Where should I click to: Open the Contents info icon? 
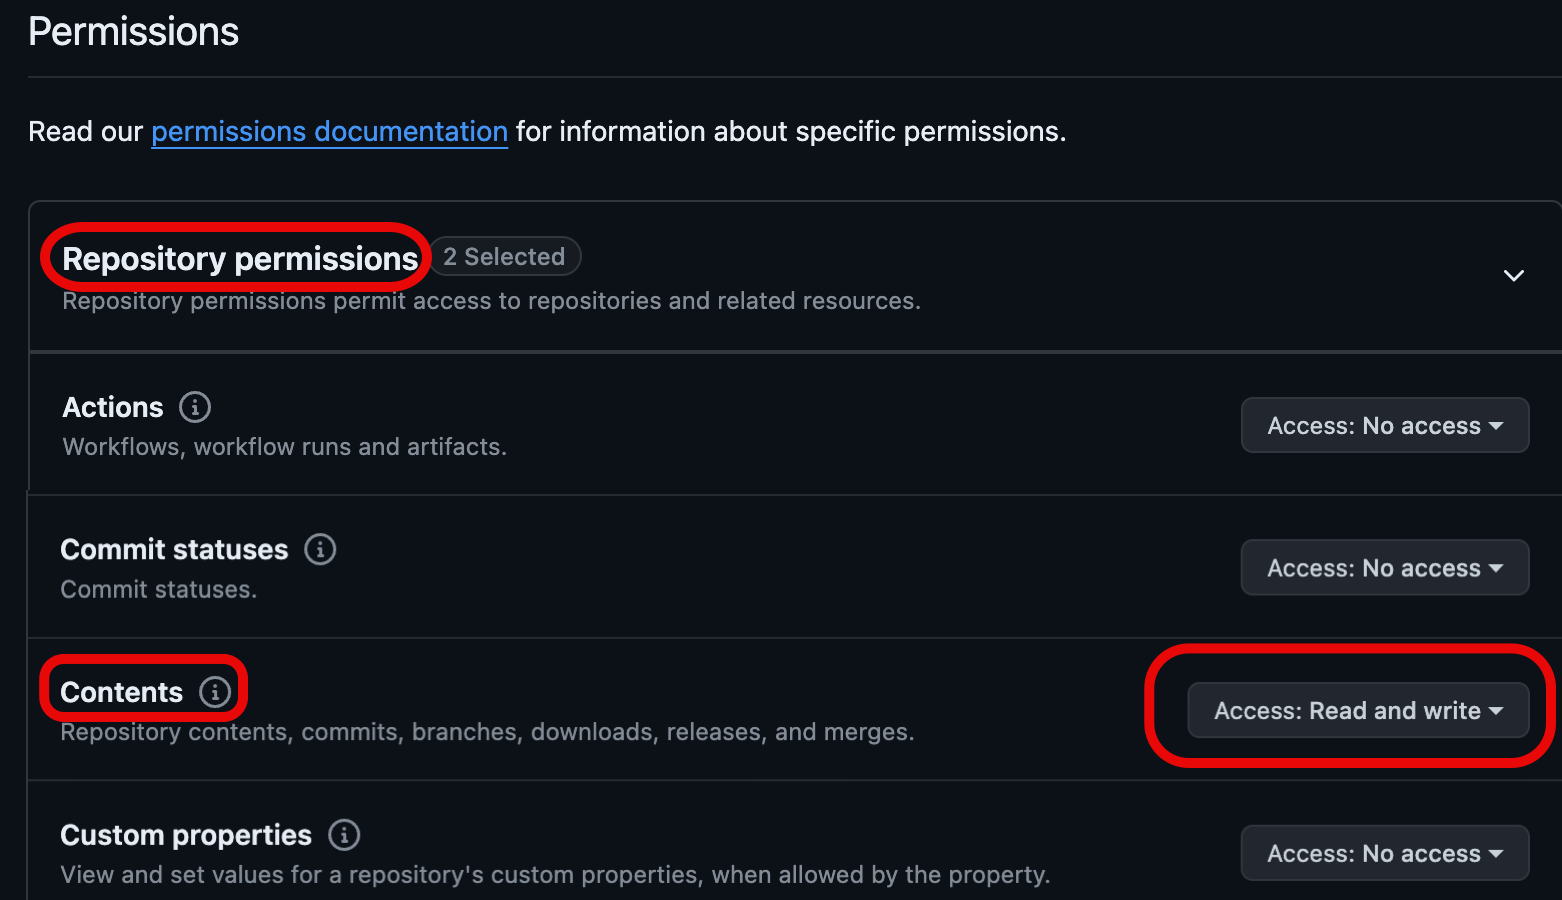coord(215,691)
